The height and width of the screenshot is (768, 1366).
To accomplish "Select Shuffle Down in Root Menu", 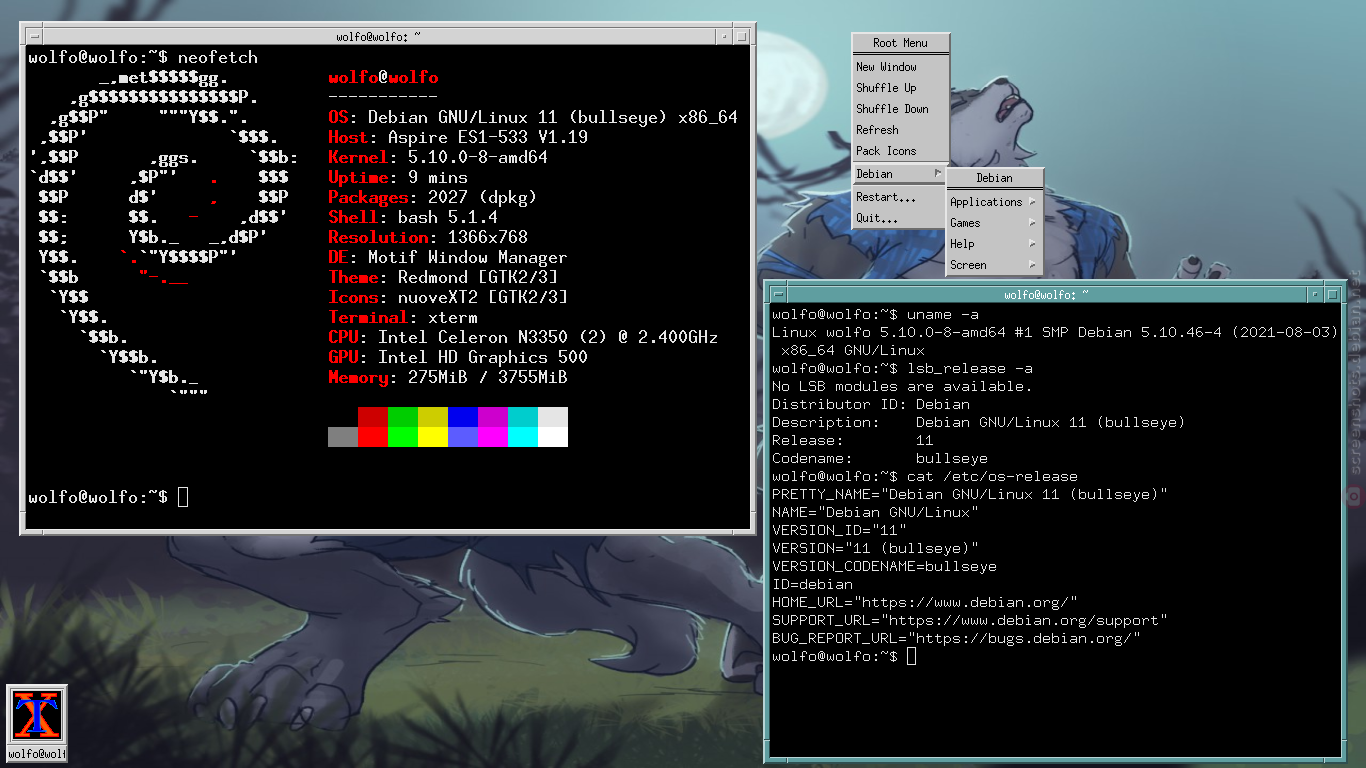I will point(900,109).
